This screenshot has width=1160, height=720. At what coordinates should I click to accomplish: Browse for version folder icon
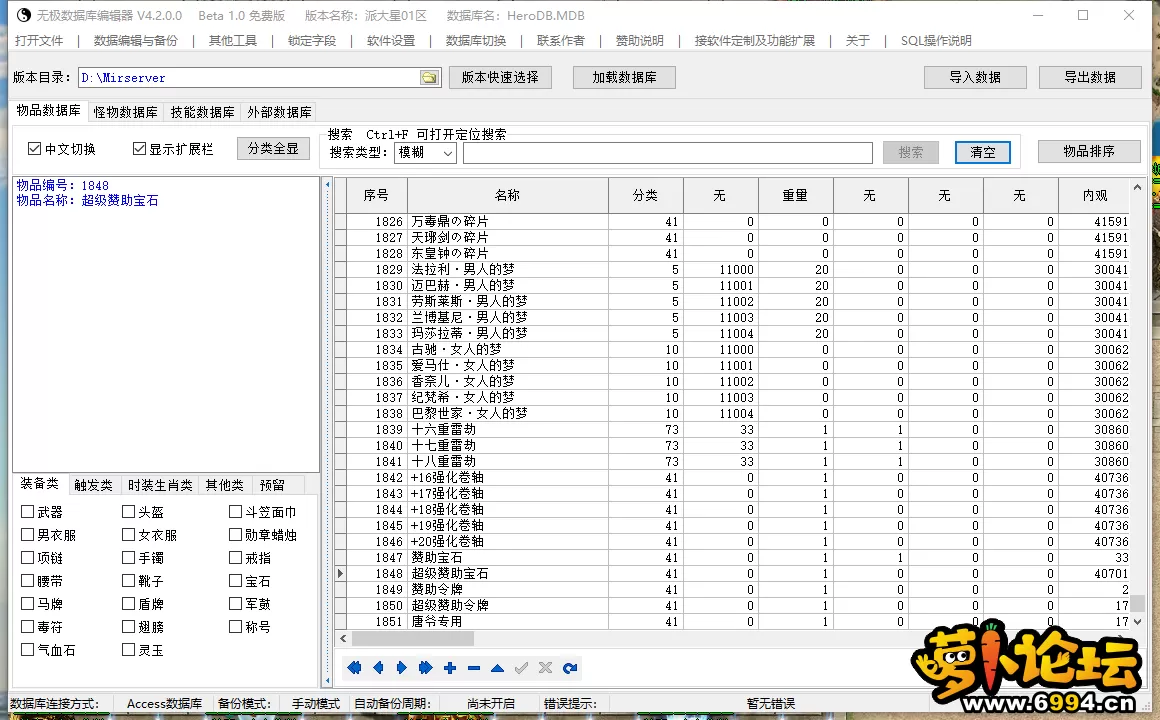[429, 78]
